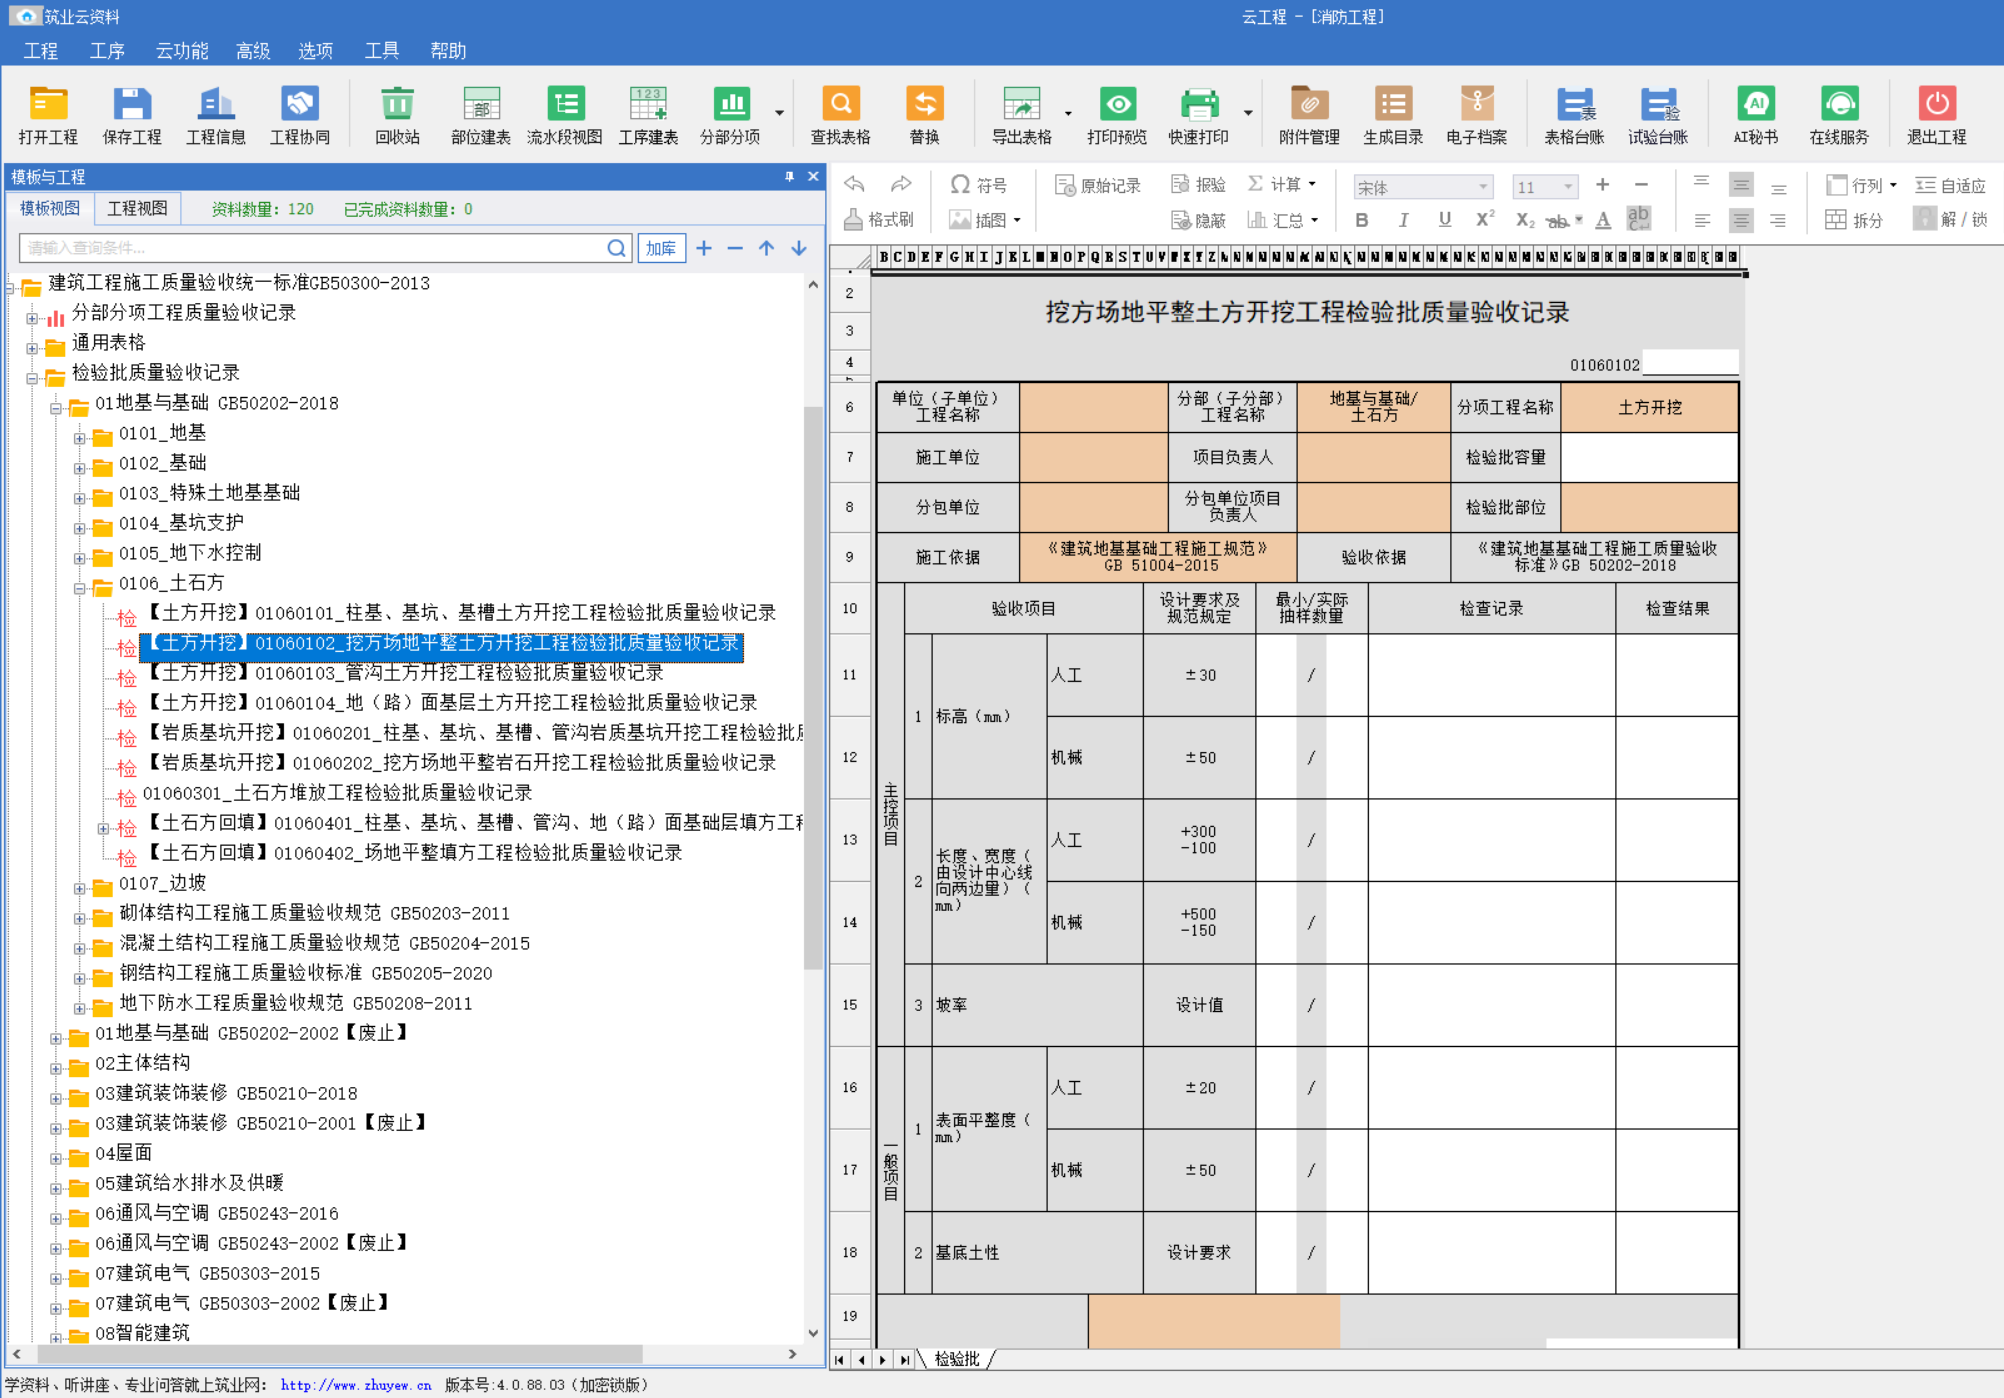
Task: Collapse the 0106_土石方 folder
Action: [80, 588]
